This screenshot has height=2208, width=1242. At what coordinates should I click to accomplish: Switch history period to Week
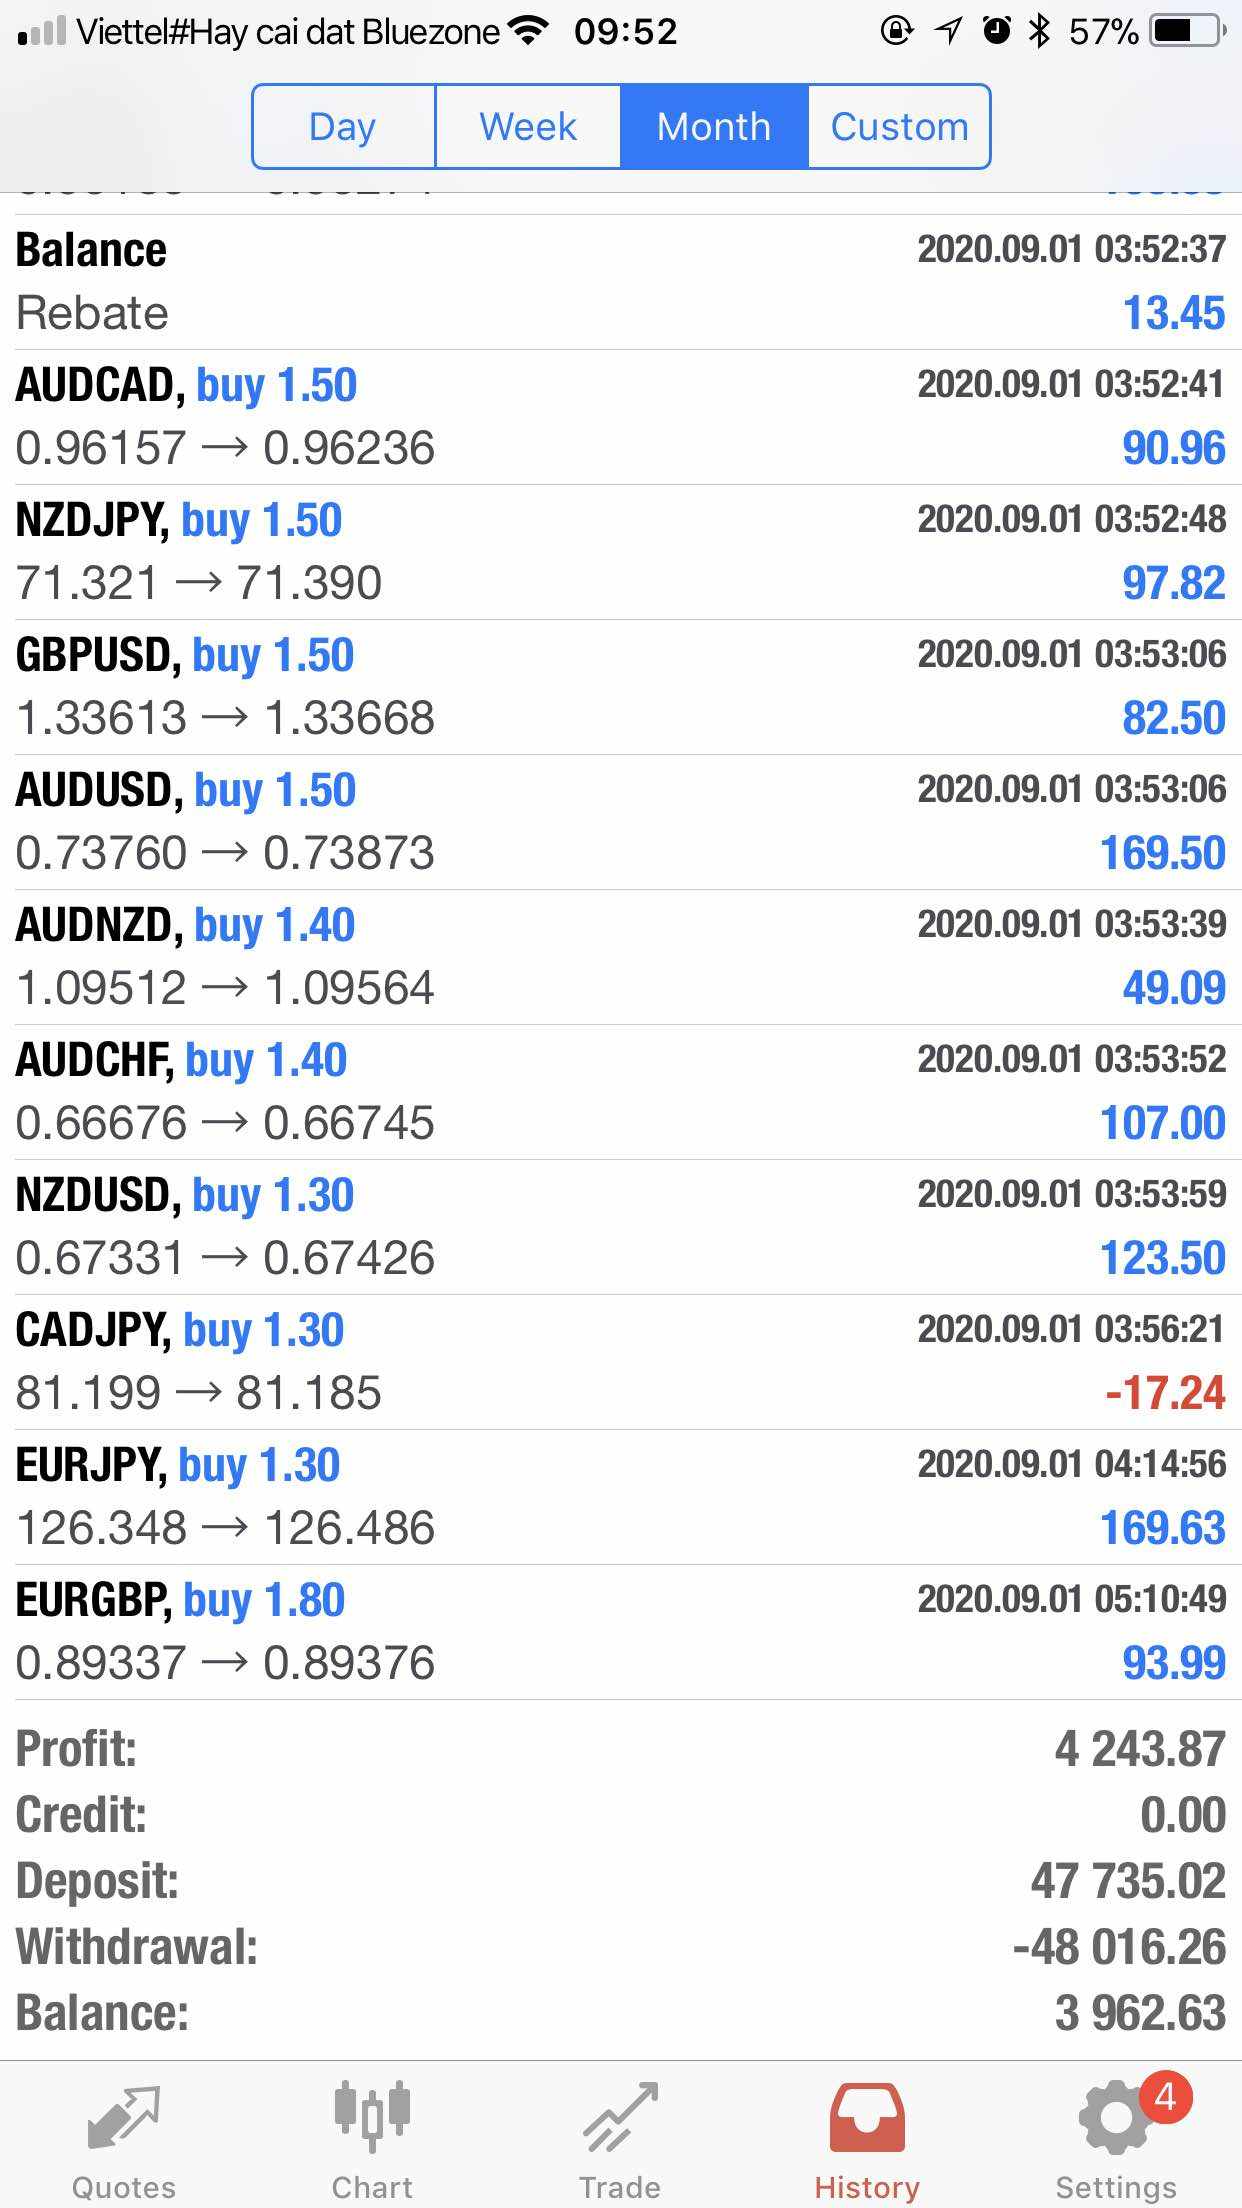pos(528,127)
